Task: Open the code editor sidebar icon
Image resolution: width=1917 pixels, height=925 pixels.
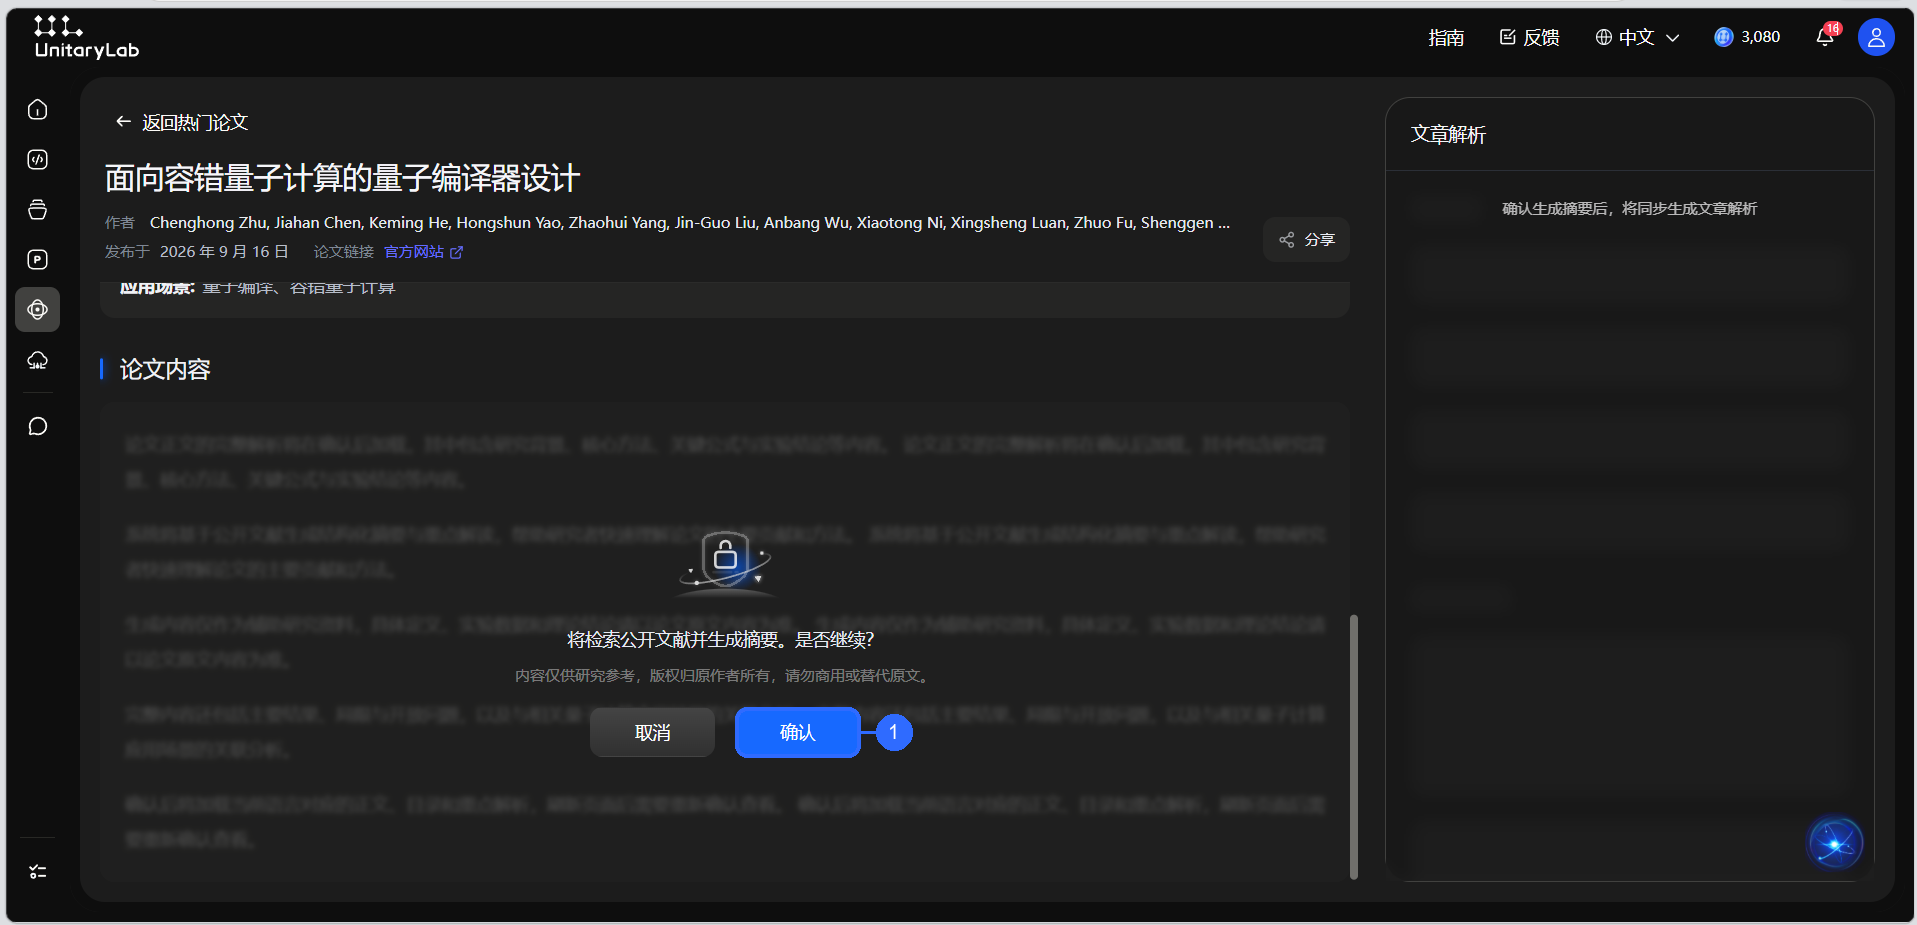Action: pos(38,159)
